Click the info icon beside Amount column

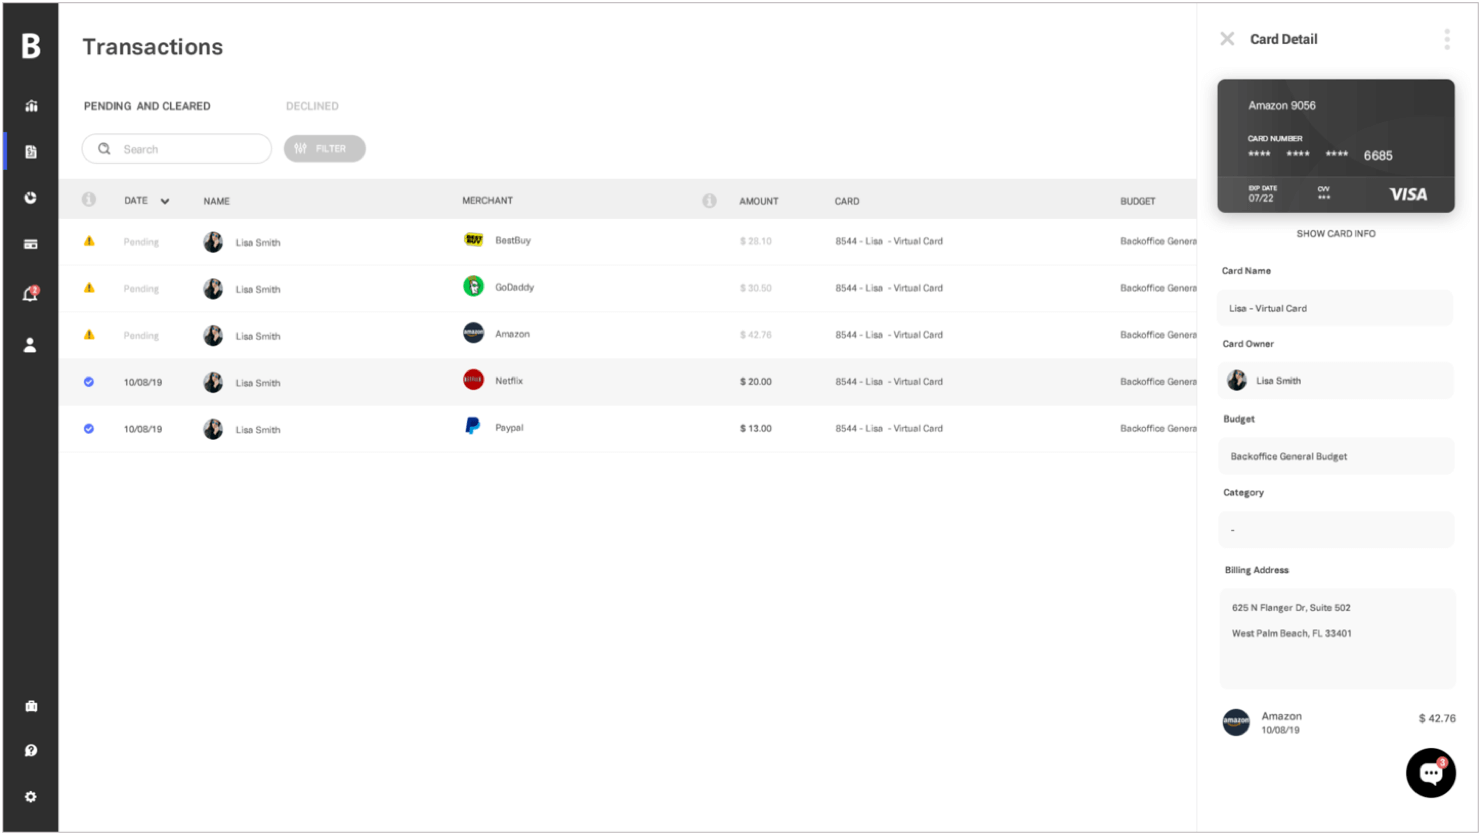[x=709, y=201]
